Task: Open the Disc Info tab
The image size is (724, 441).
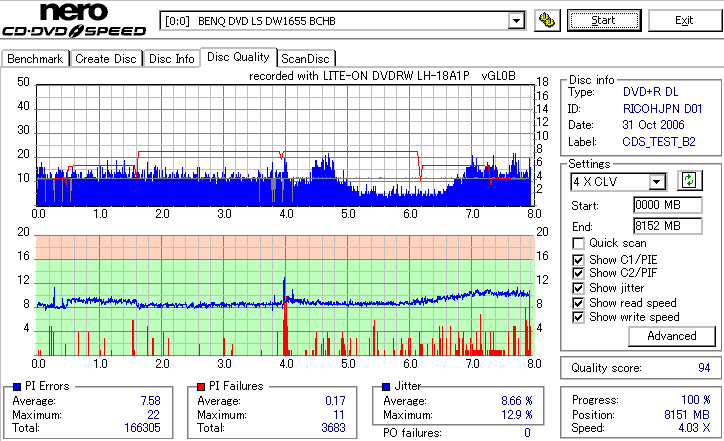Action: click(x=172, y=59)
